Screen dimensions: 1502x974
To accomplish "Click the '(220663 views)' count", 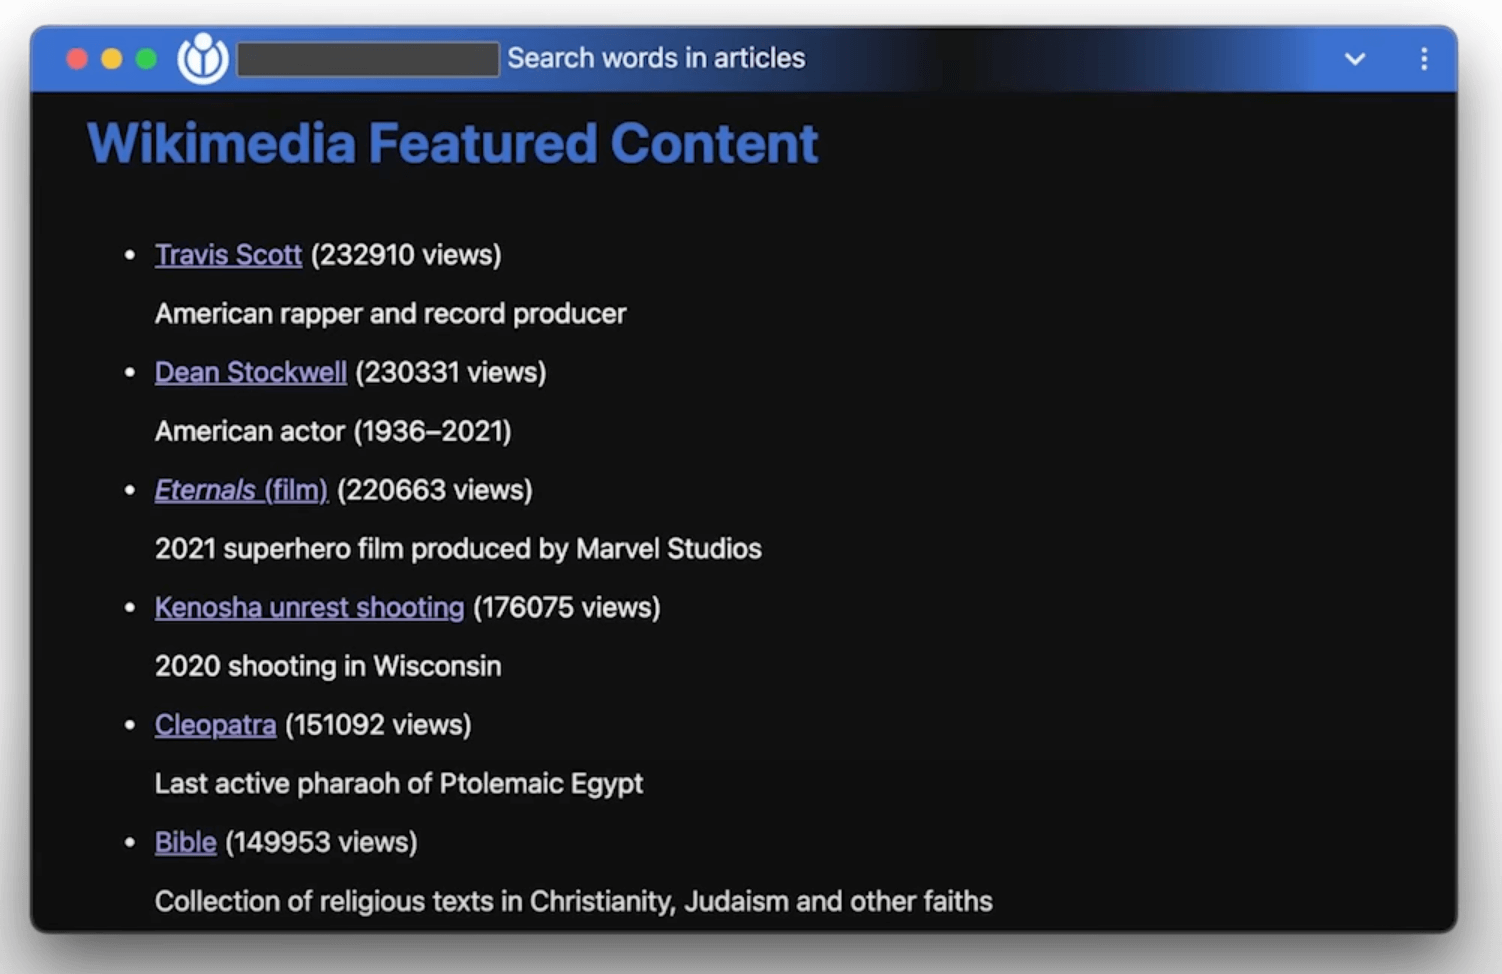I will tap(435, 490).
